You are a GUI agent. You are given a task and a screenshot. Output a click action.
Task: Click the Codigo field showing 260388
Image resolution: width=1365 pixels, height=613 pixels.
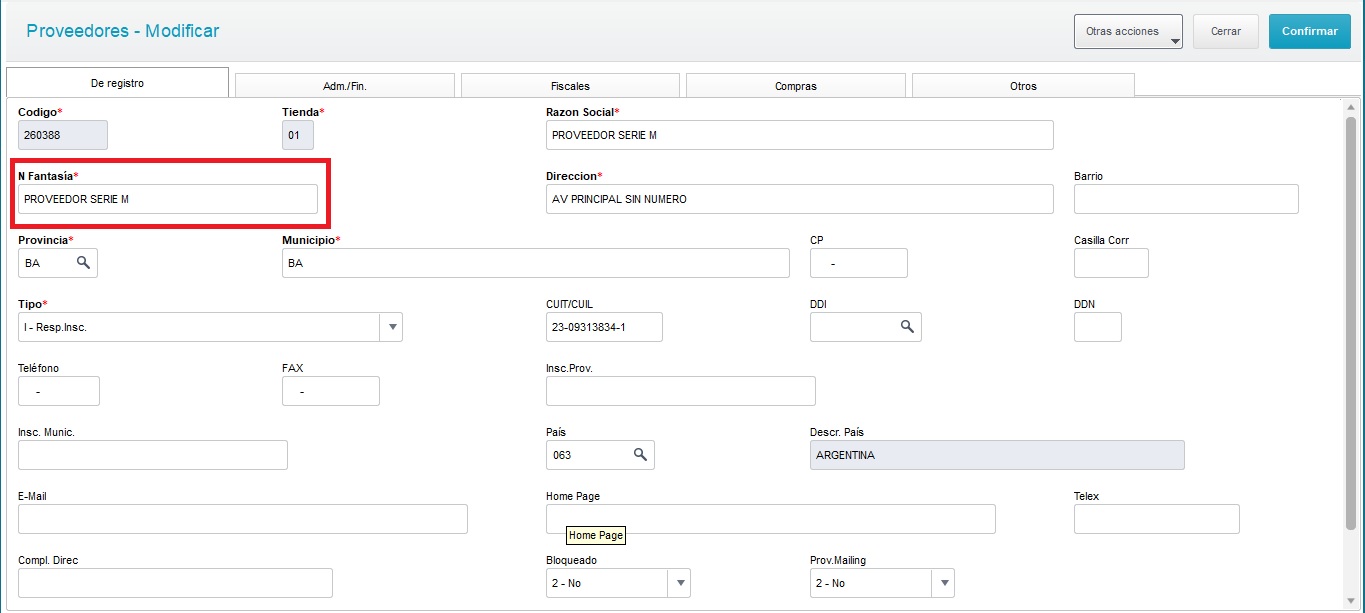(63, 135)
